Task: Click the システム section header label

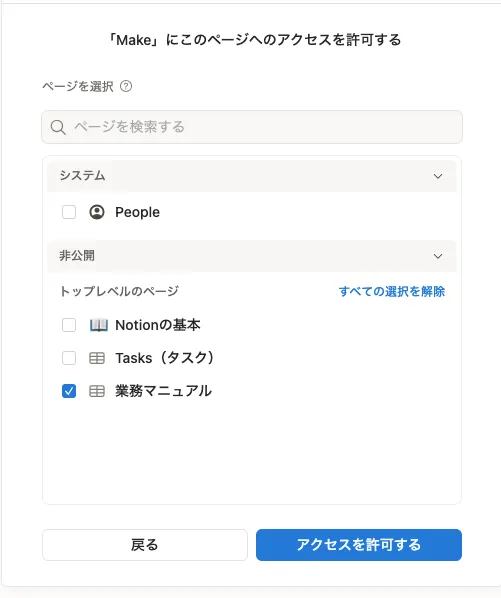Action: pos(82,175)
